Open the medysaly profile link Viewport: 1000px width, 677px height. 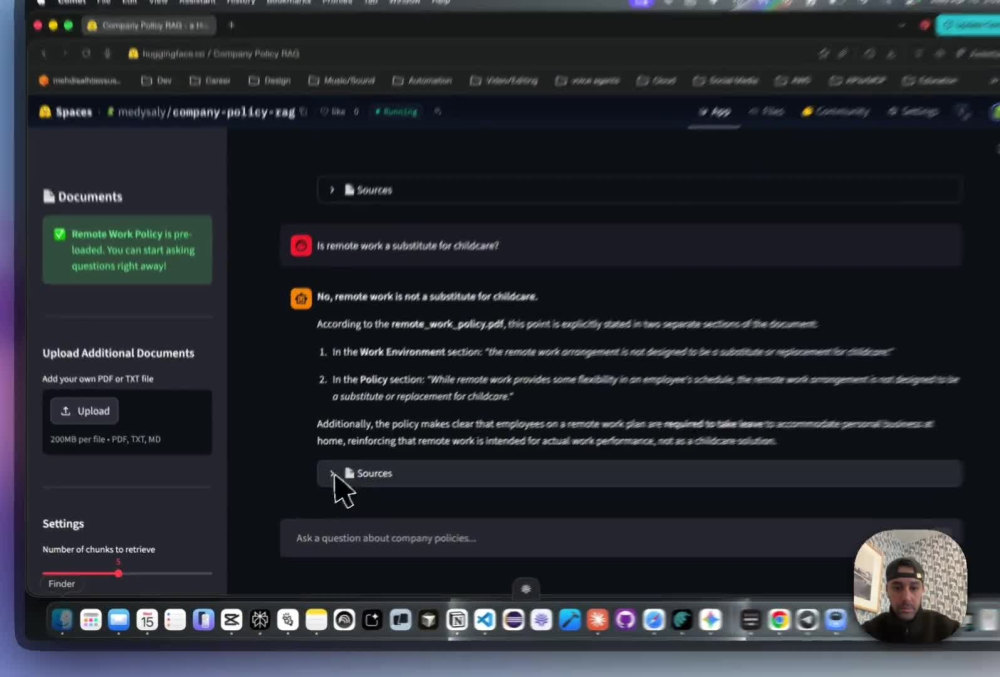(141, 112)
